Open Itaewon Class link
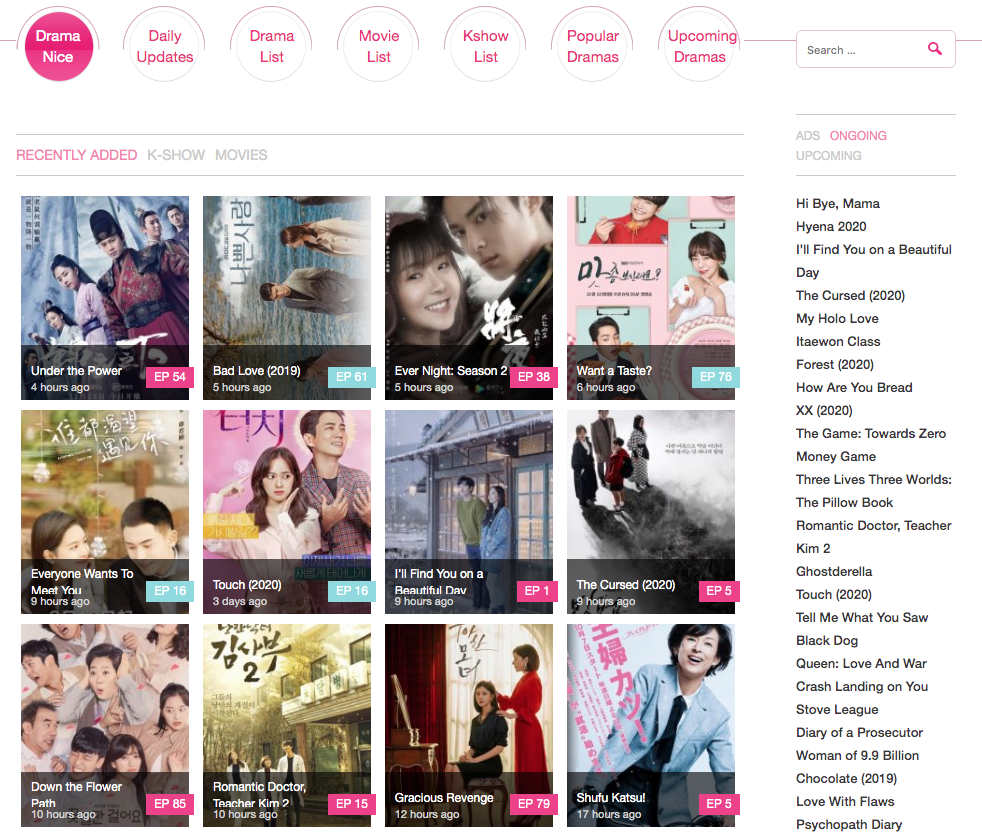Screen dimensions: 982x835 [838, 342]
